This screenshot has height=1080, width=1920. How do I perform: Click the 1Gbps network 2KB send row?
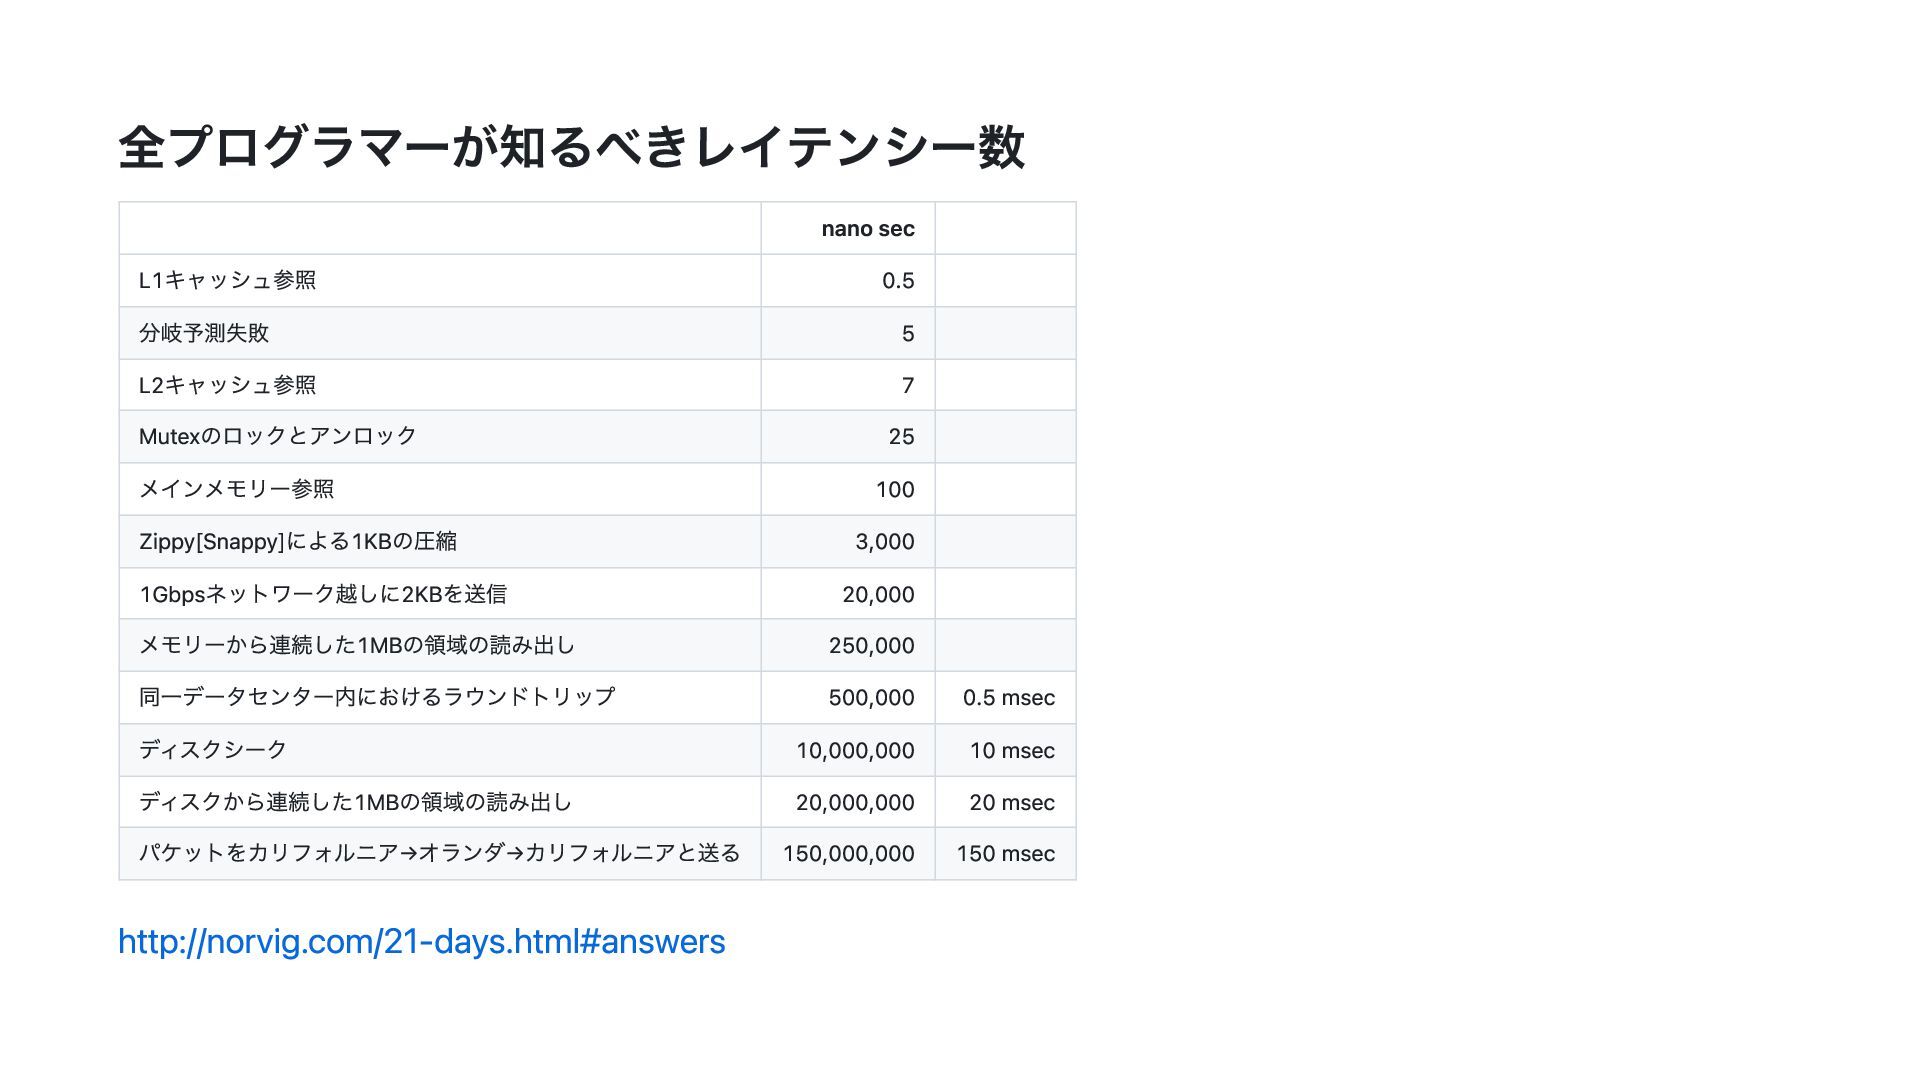(x=322, y=594)
